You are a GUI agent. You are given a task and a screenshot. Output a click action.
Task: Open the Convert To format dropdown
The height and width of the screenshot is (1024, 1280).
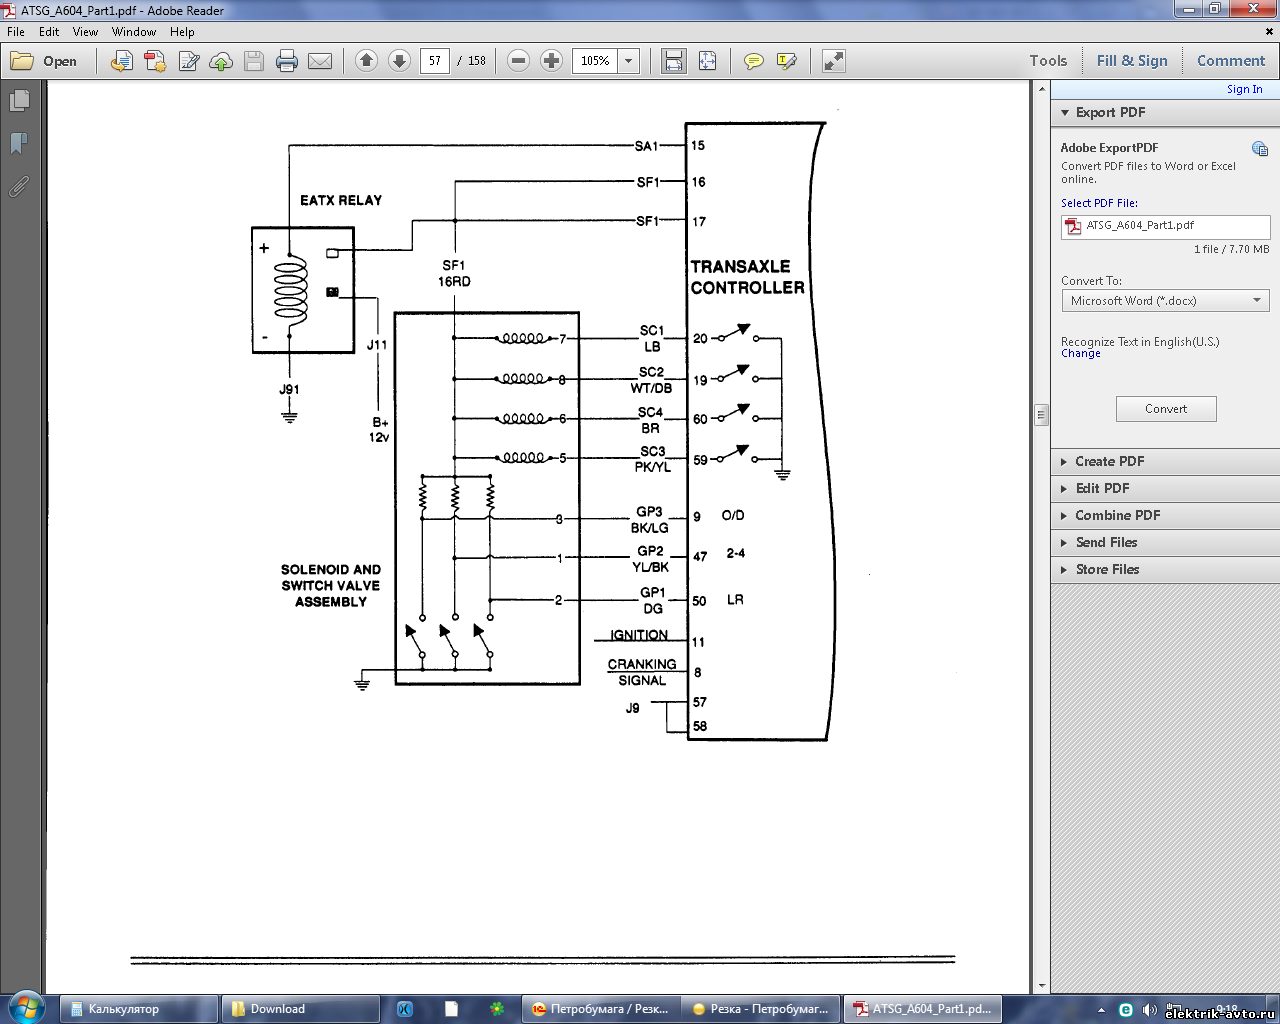1165,301
